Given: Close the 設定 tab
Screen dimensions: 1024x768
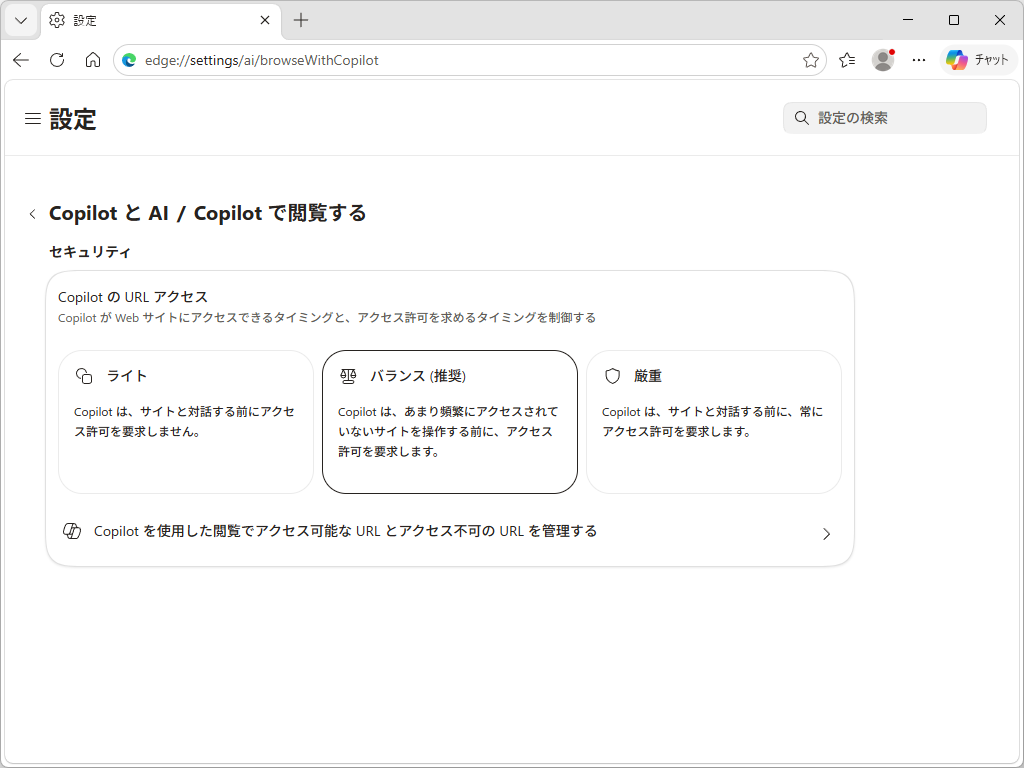Looking at the screenshot, I should (x=264, y=20).
